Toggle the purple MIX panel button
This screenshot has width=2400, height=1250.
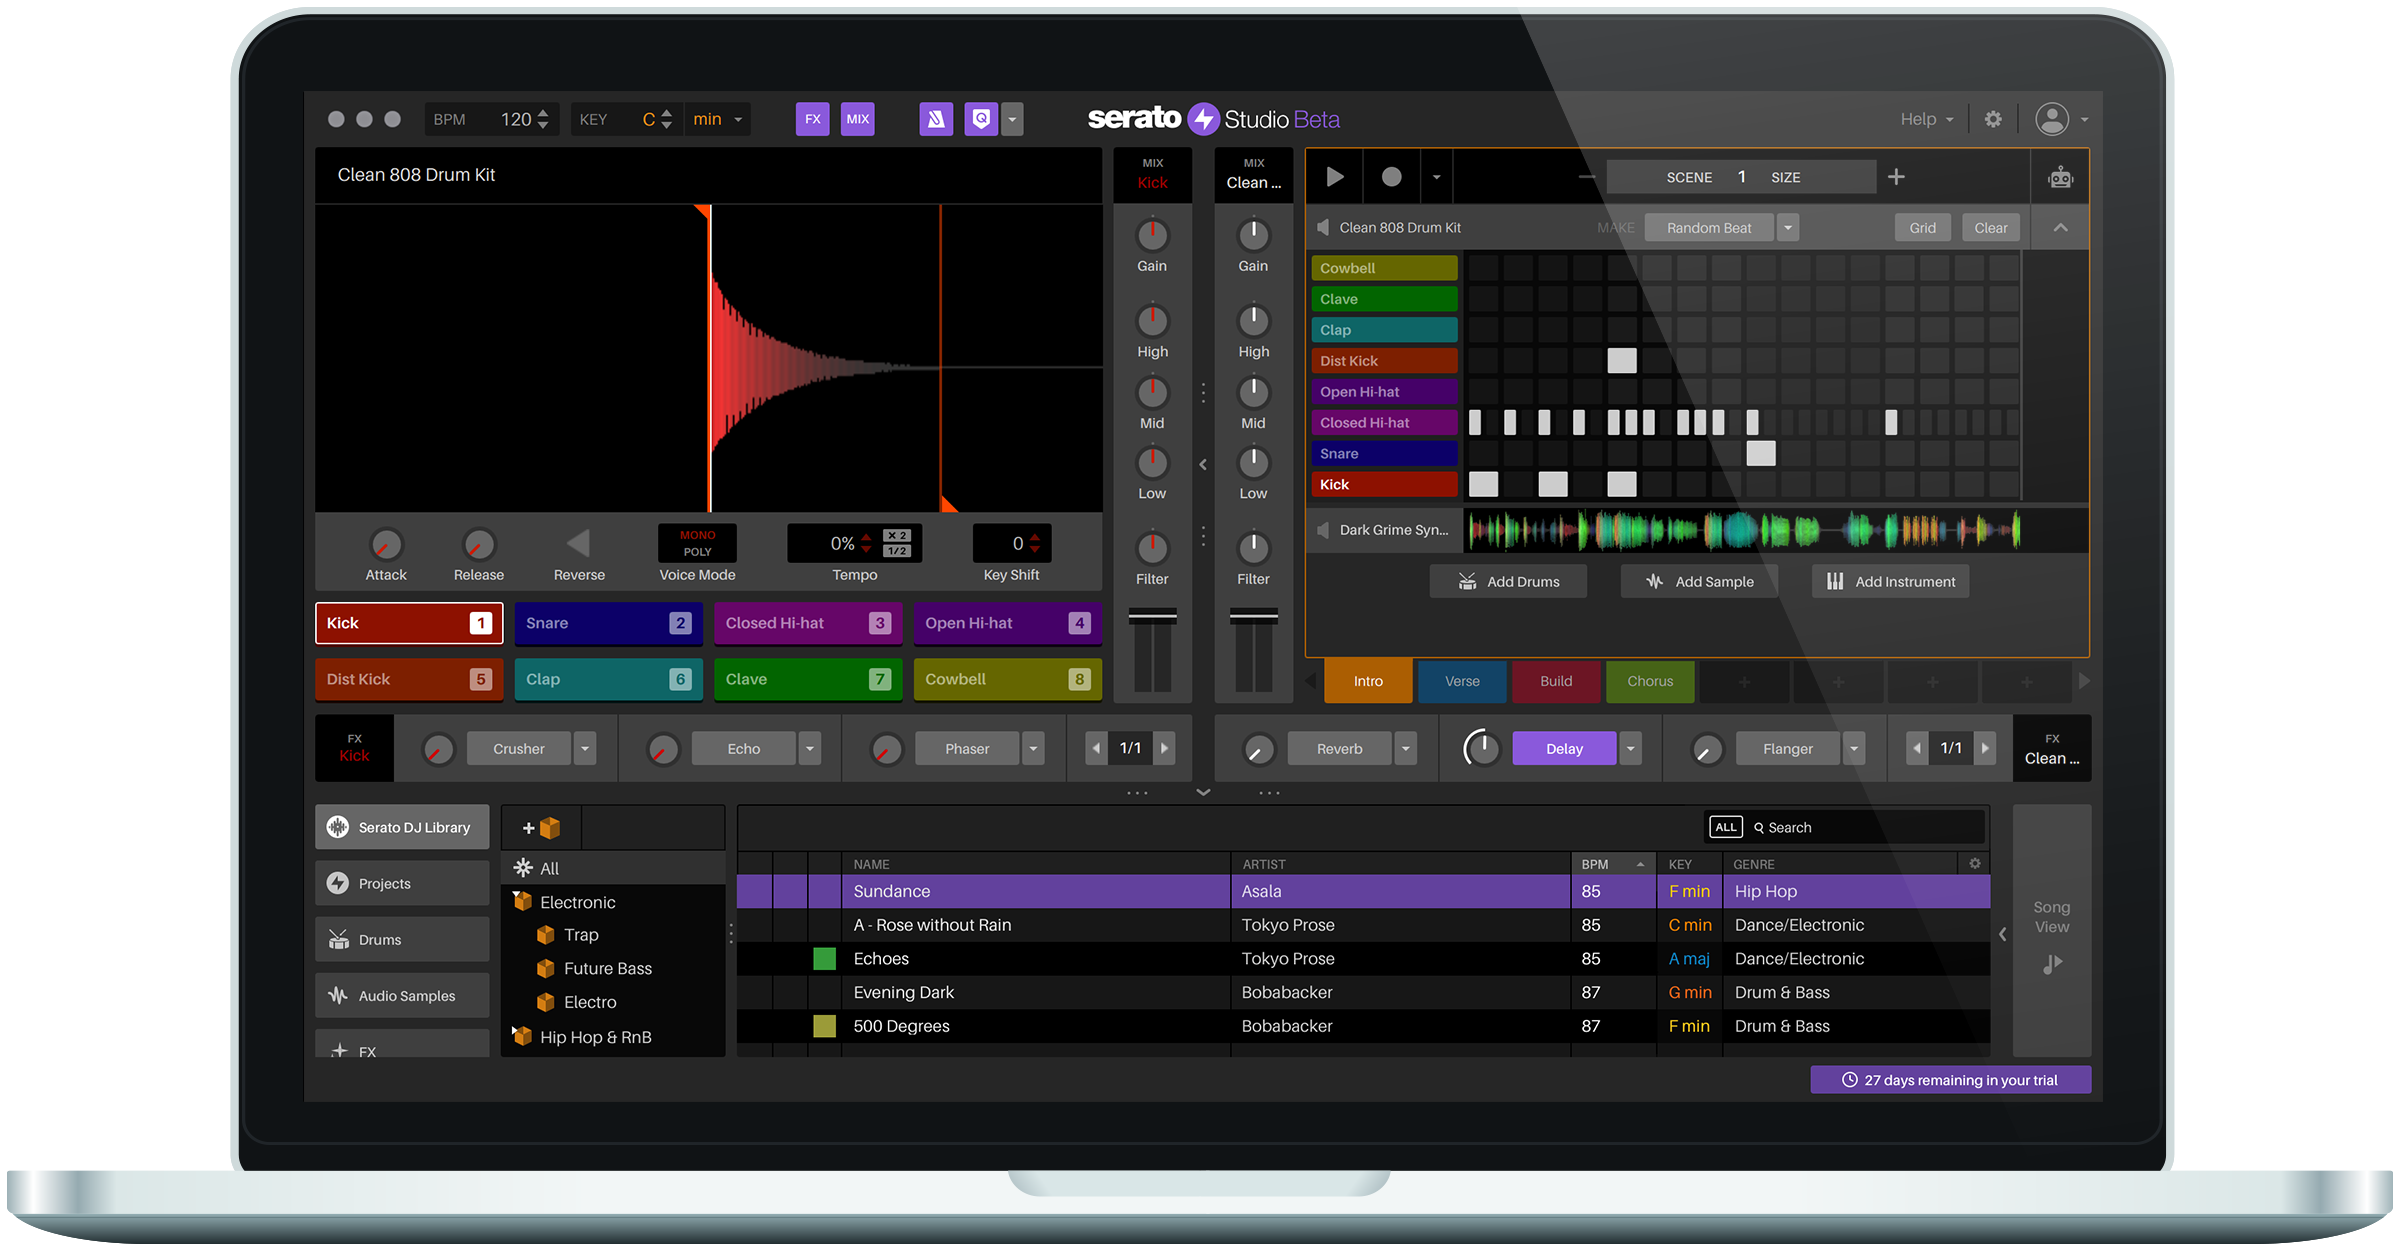coord(857,119)
